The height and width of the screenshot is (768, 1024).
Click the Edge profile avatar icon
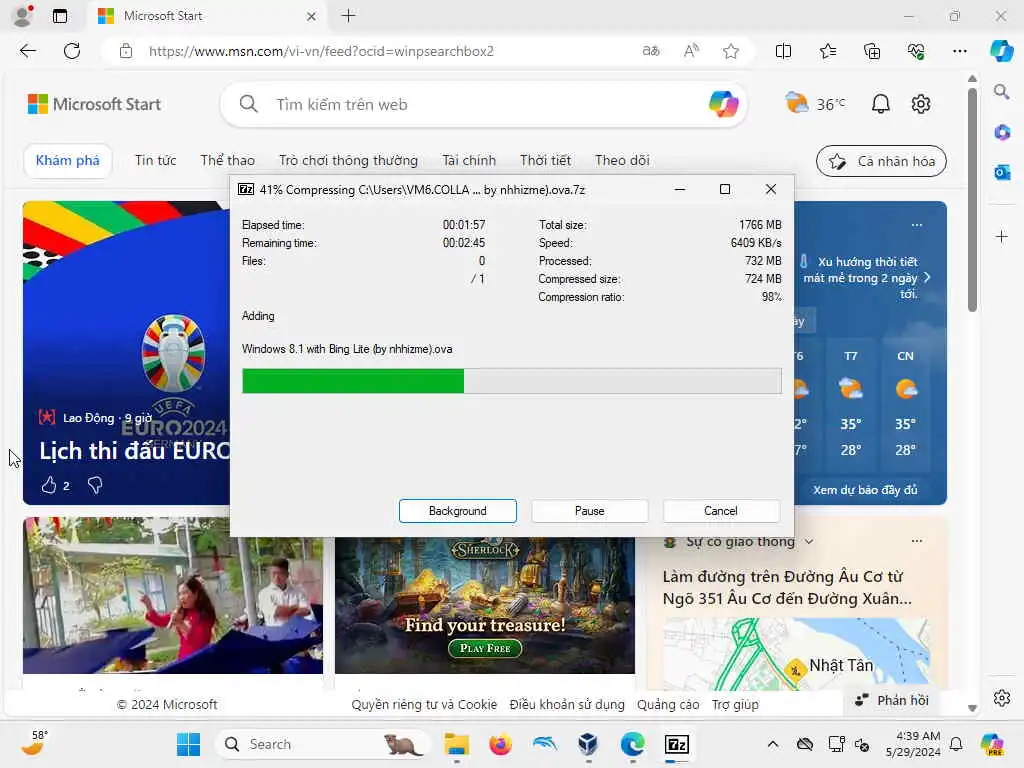point(23,16)
